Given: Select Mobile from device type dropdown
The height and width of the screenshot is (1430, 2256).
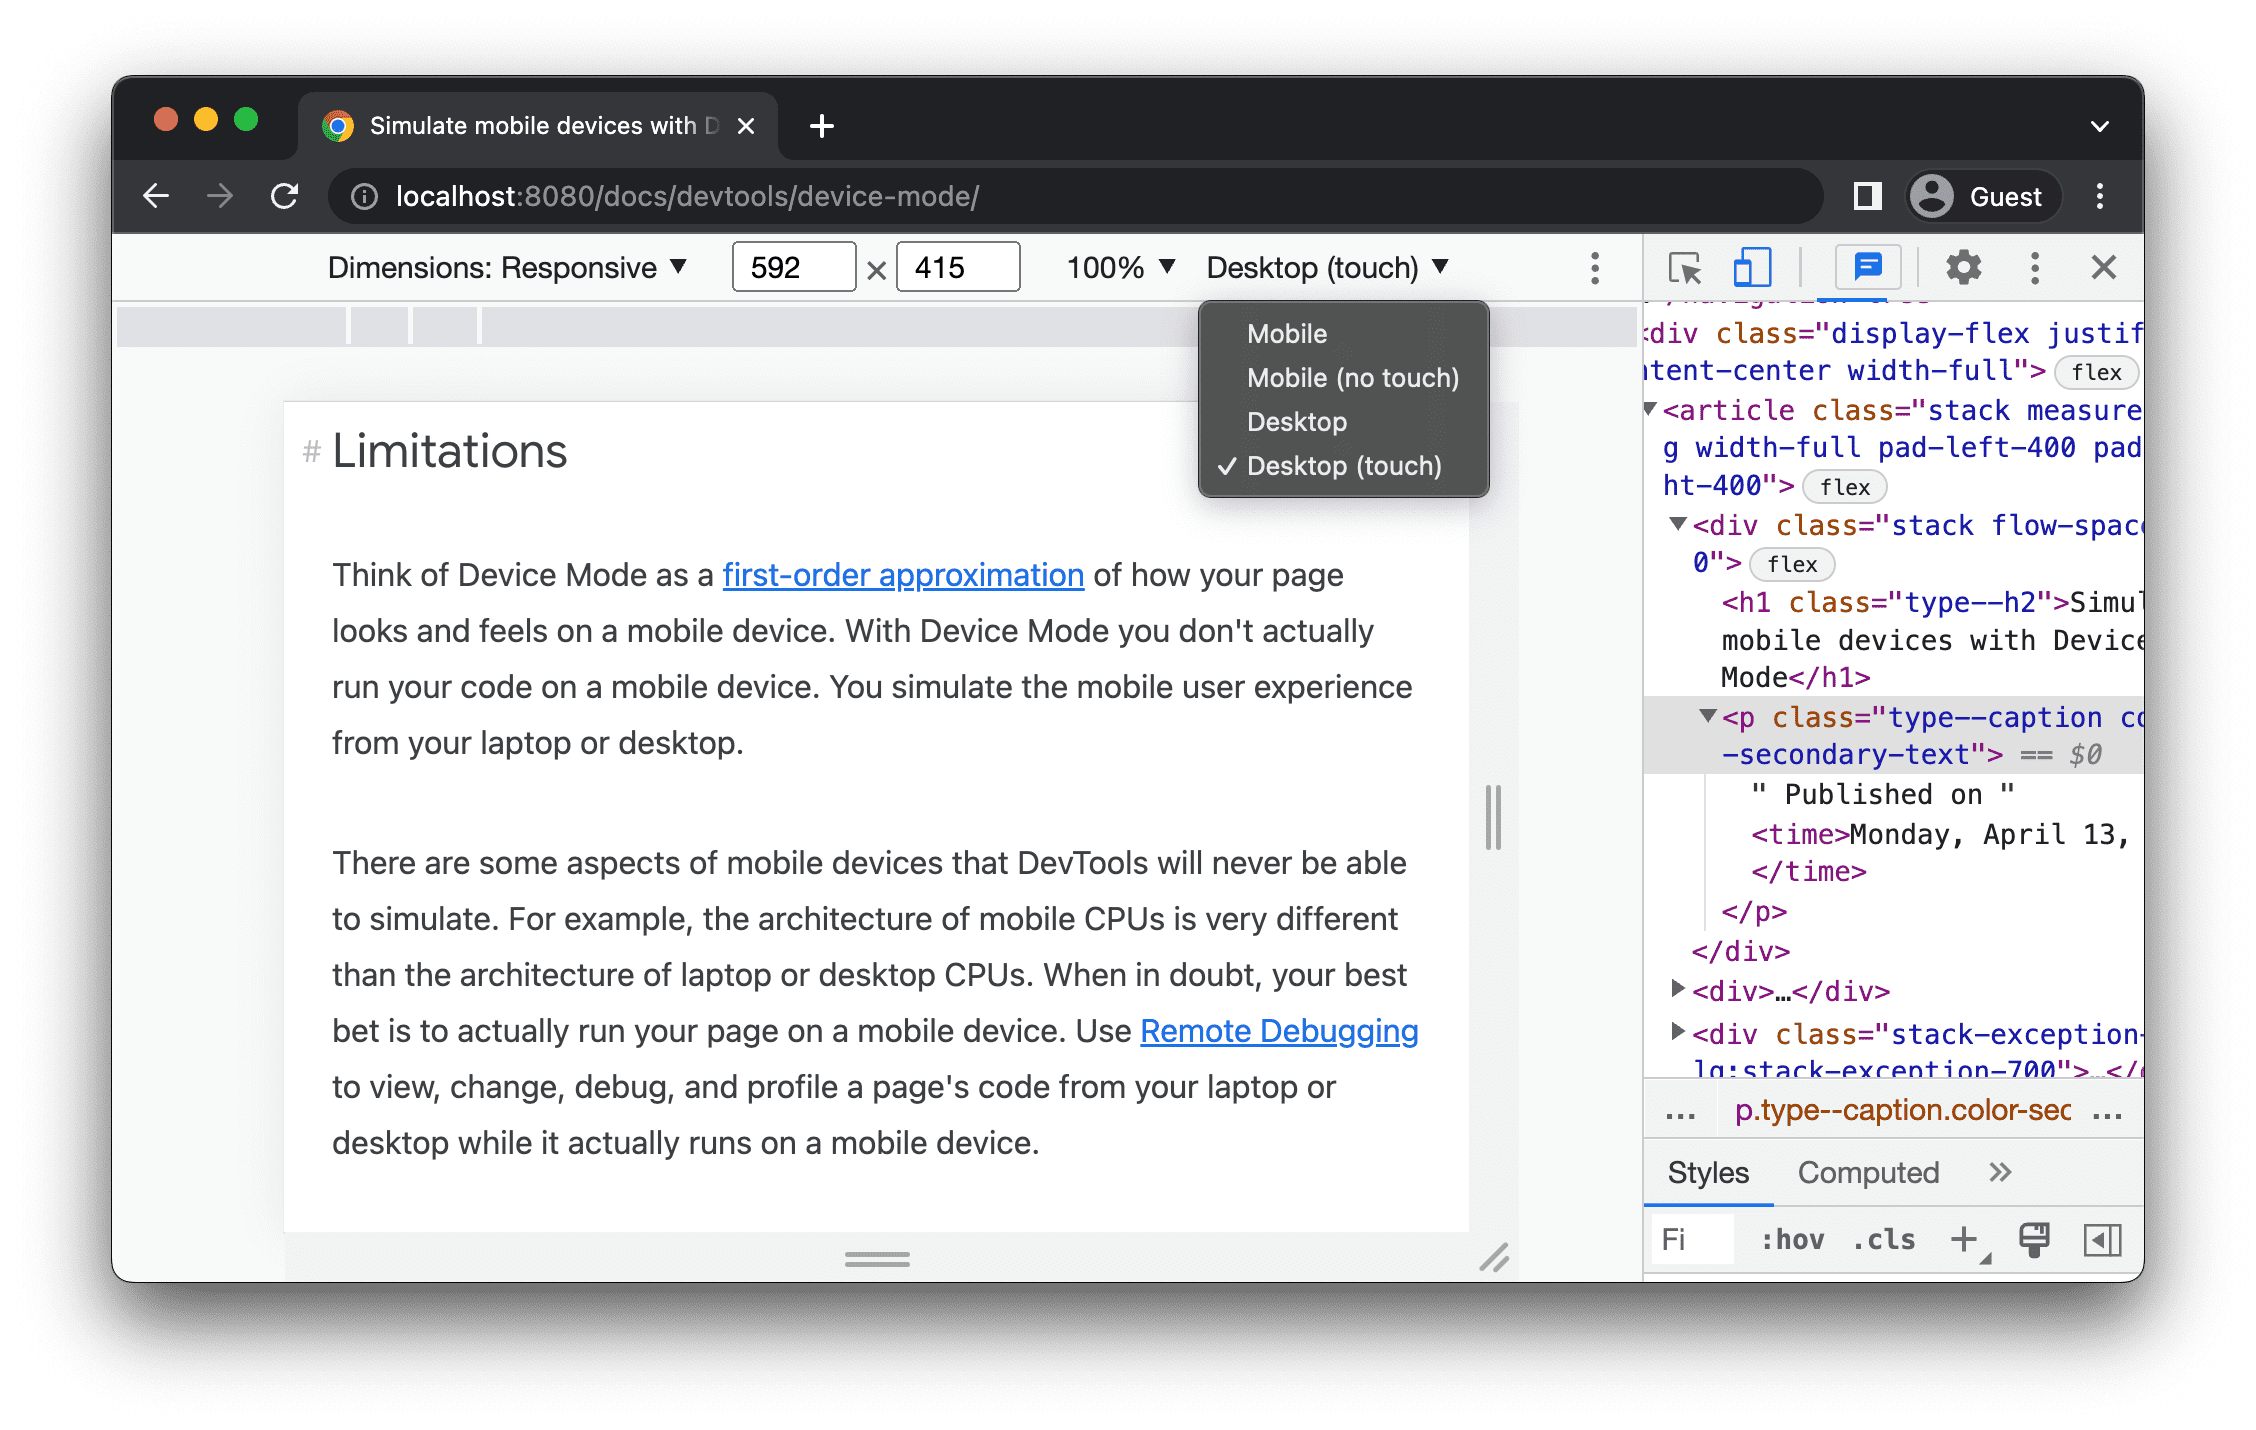Looking at the screenshot, I should (1286, 334).
